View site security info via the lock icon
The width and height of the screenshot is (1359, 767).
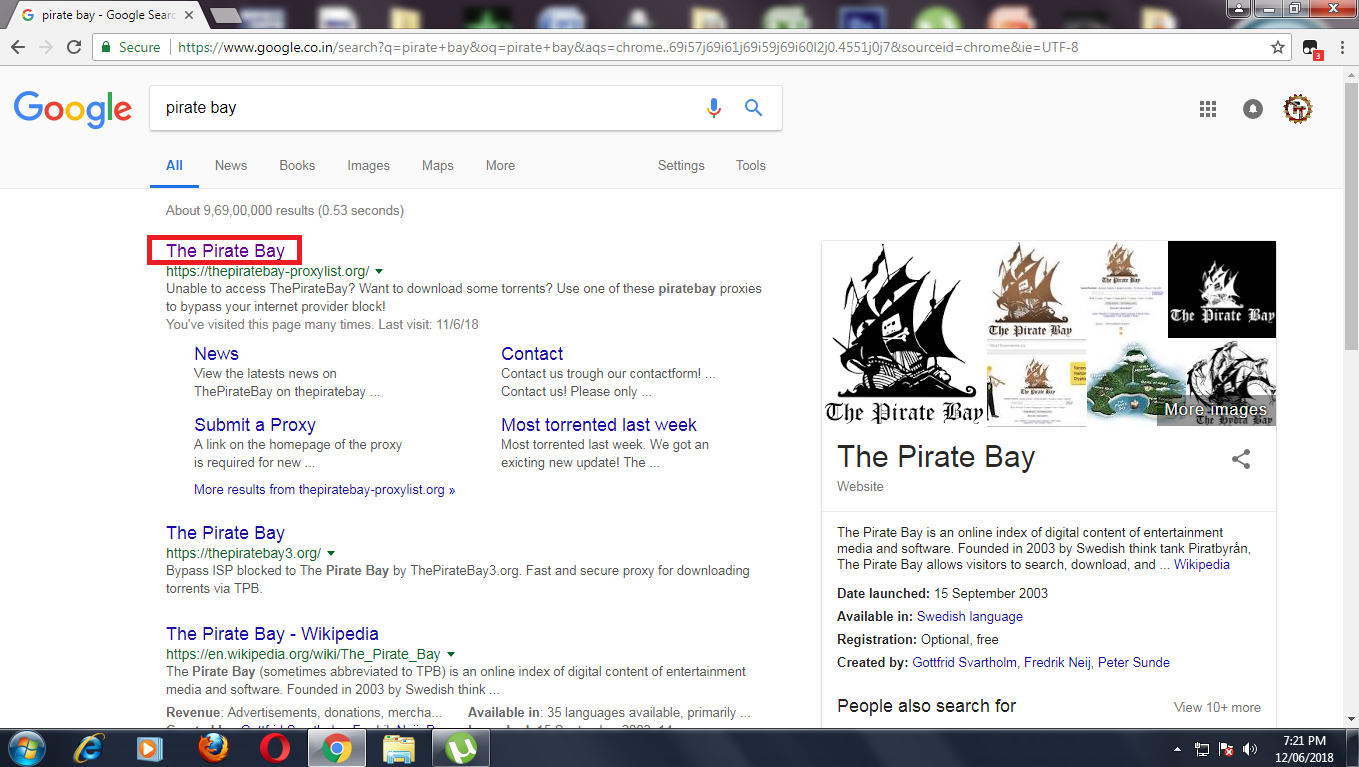(106, 47)
